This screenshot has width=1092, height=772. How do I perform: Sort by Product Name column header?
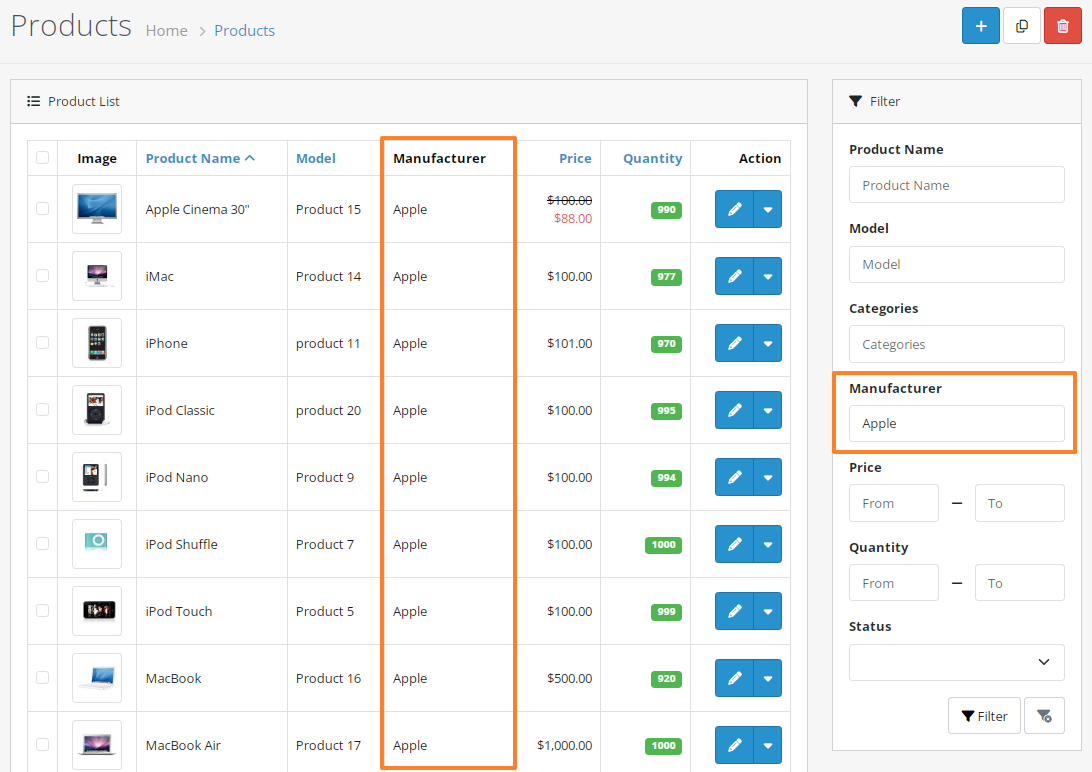coord(200,158)
